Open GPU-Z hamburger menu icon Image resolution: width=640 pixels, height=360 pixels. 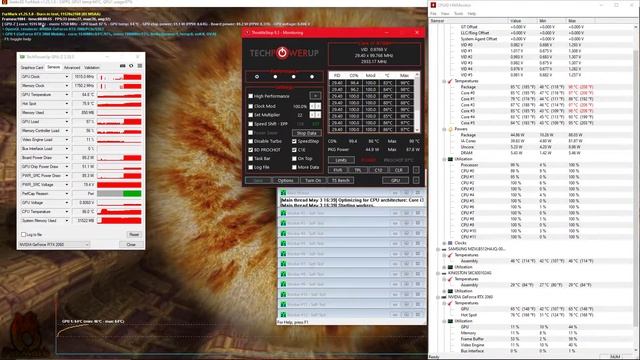coord(140,66)
